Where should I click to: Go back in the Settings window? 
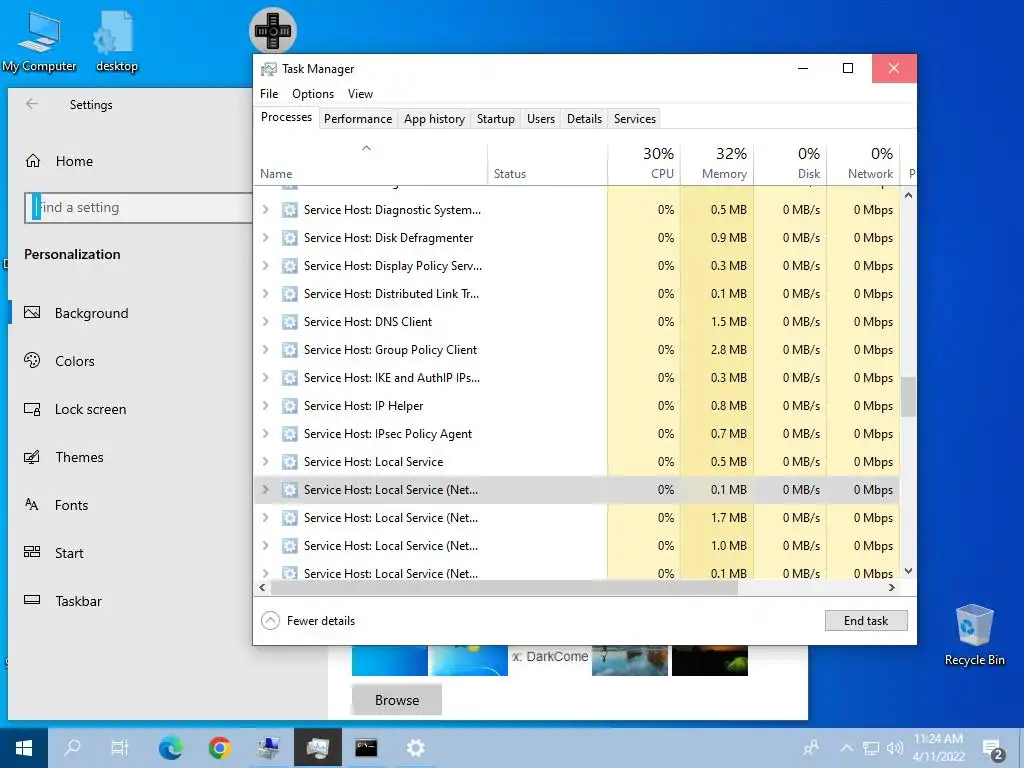pos(31,104)
